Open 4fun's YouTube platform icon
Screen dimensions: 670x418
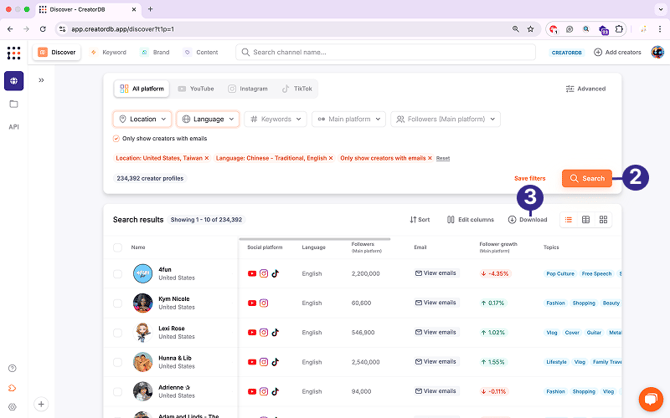coord(252,273)
